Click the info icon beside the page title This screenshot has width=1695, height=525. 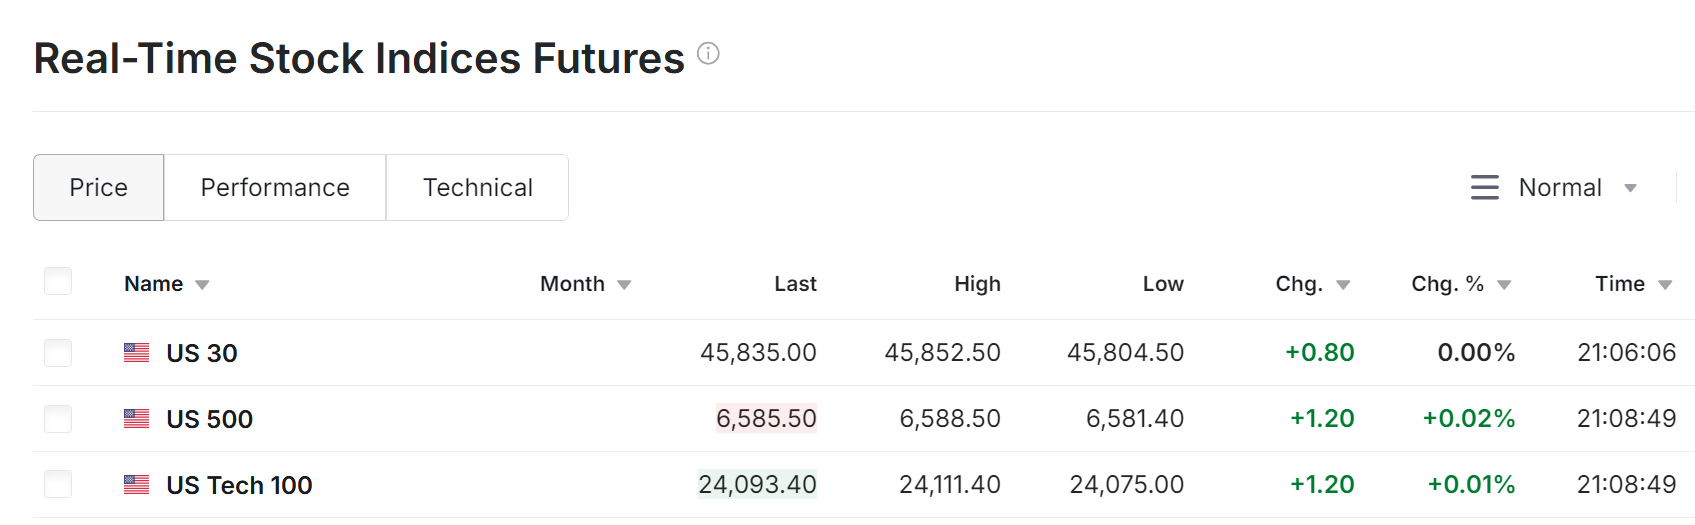[x=708, y=54]
